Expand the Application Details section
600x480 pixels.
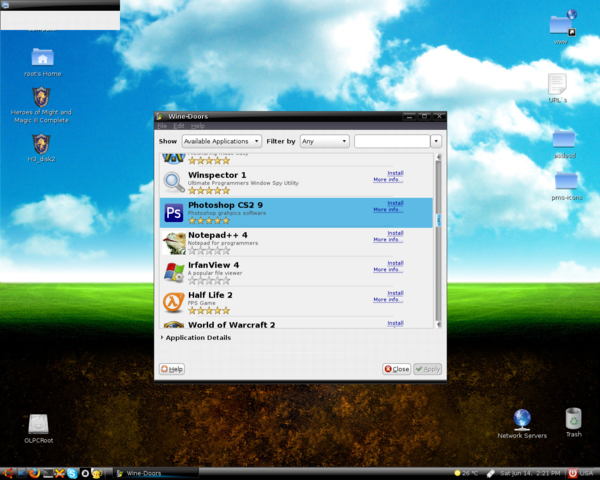click(x=195, y=338)
